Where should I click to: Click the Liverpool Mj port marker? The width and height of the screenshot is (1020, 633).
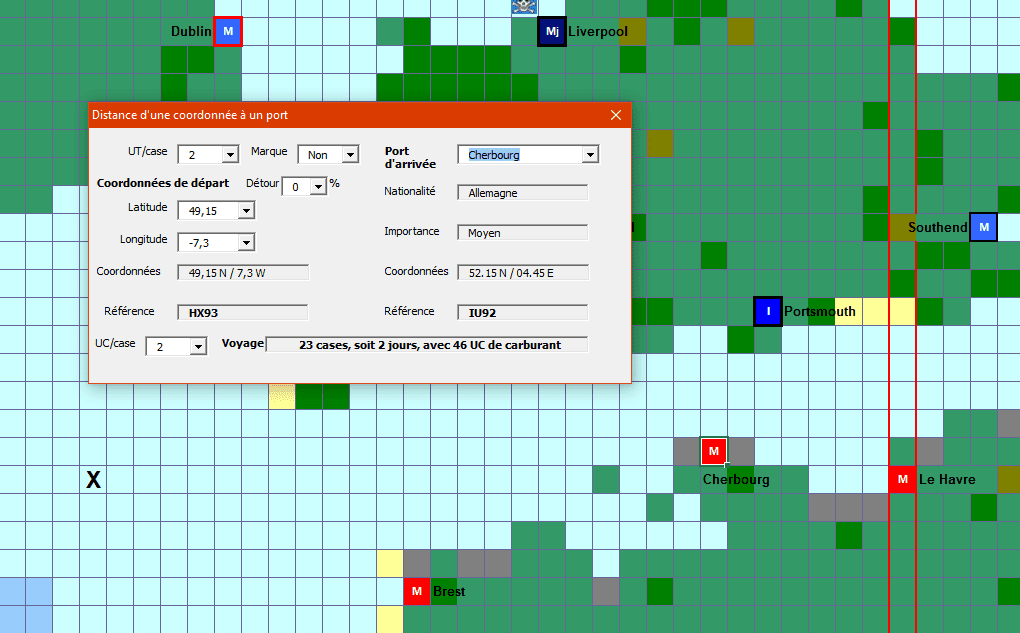point(552,32)
